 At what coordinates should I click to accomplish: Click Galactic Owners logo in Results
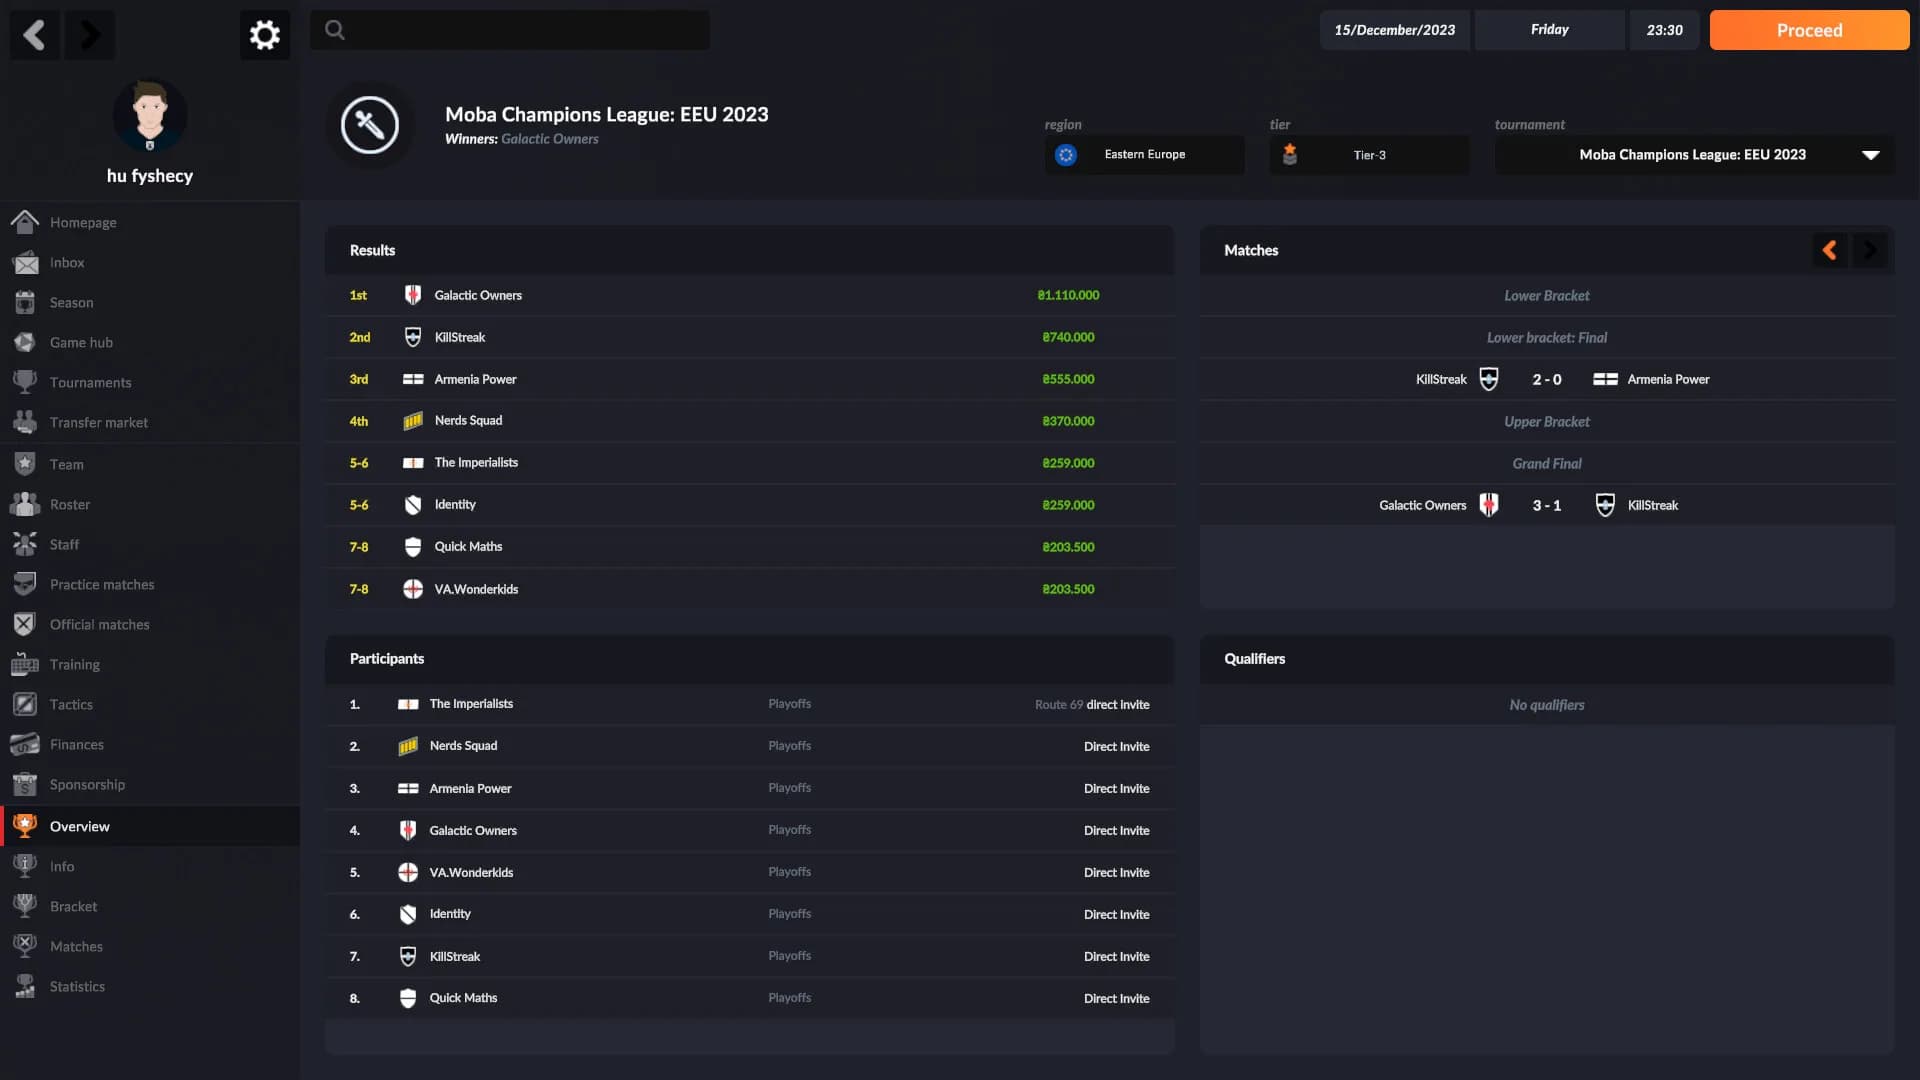click(412, 295)
